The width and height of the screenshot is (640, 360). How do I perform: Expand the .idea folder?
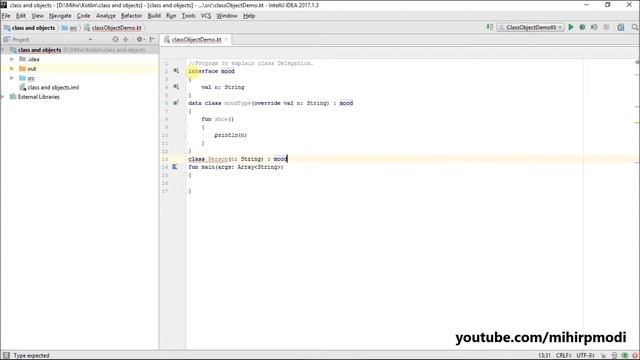point(12,59)
